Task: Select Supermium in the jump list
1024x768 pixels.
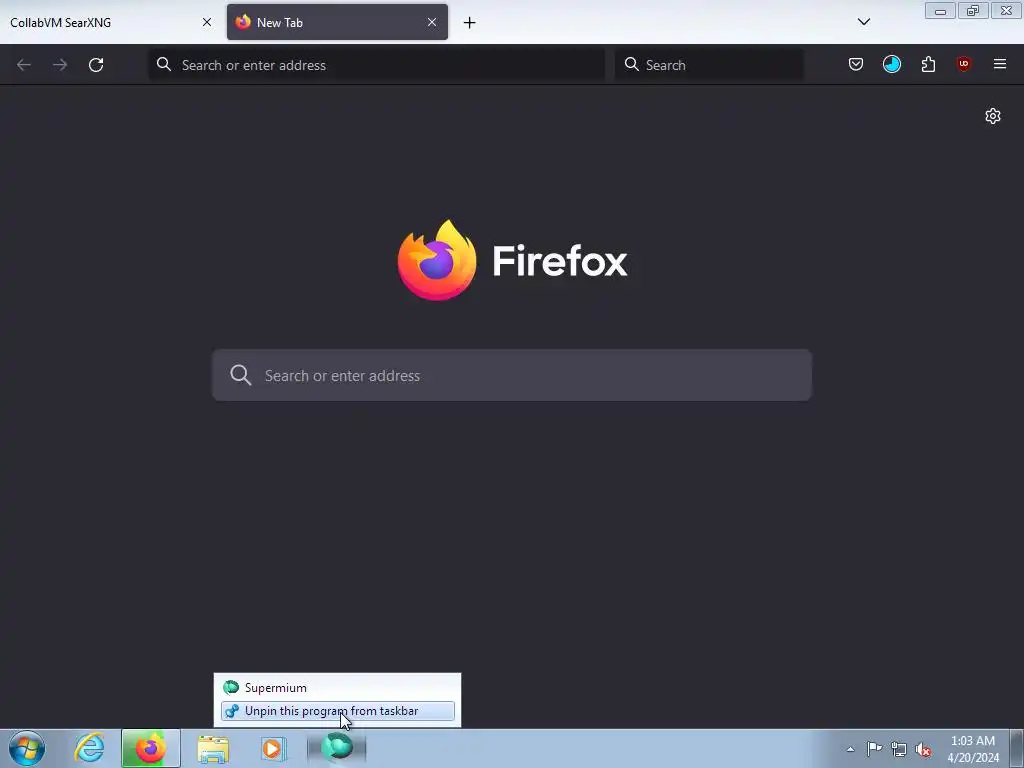Action: (x=338, y=688)
